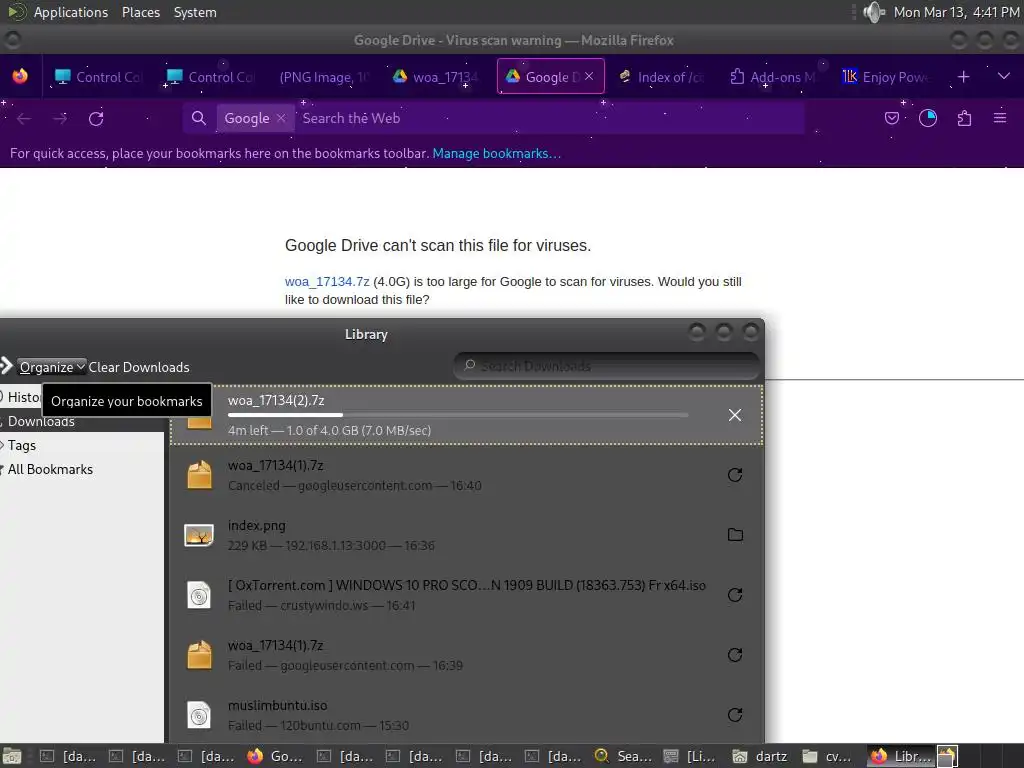
Task: Click the download progress bar of woa_17134(2).7z
Action: click(458, 415)
